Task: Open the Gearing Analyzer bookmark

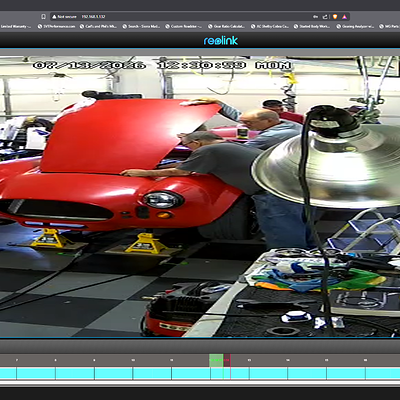Action: 355,26
